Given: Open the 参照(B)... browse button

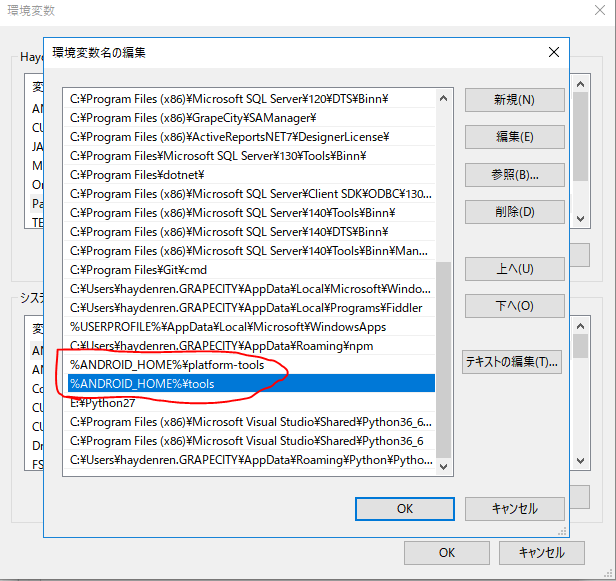Looking at the screenshot, I should tap(515, 175).
